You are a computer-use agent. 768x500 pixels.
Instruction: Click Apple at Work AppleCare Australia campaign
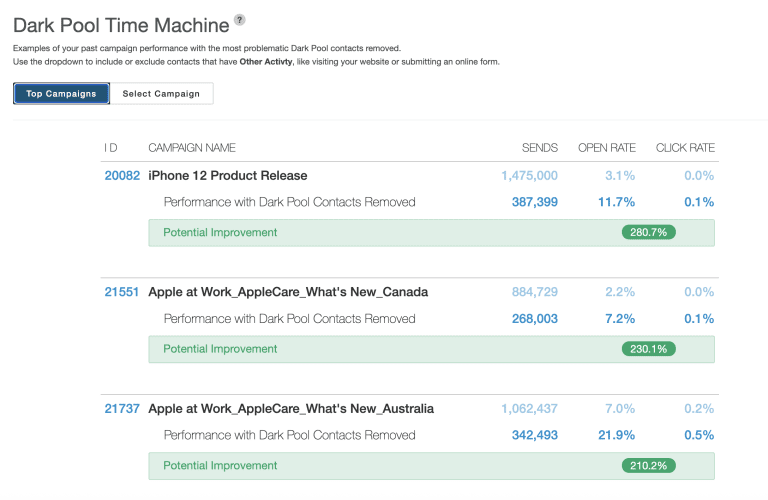pos(291,409)
